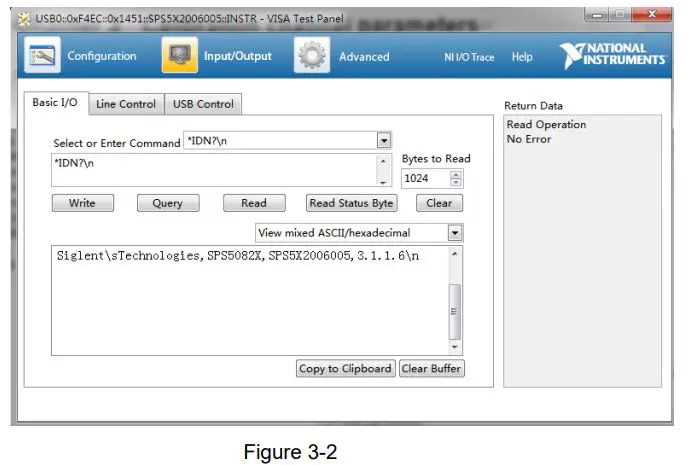
Task: Click the output buffer scrollbar thumb
Action: [455, 311]
